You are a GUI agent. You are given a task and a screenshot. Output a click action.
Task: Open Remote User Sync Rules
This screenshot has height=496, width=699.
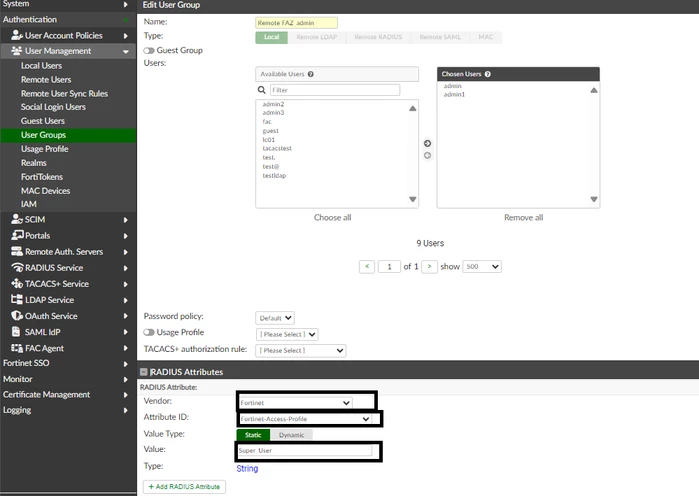coord(64,94)
